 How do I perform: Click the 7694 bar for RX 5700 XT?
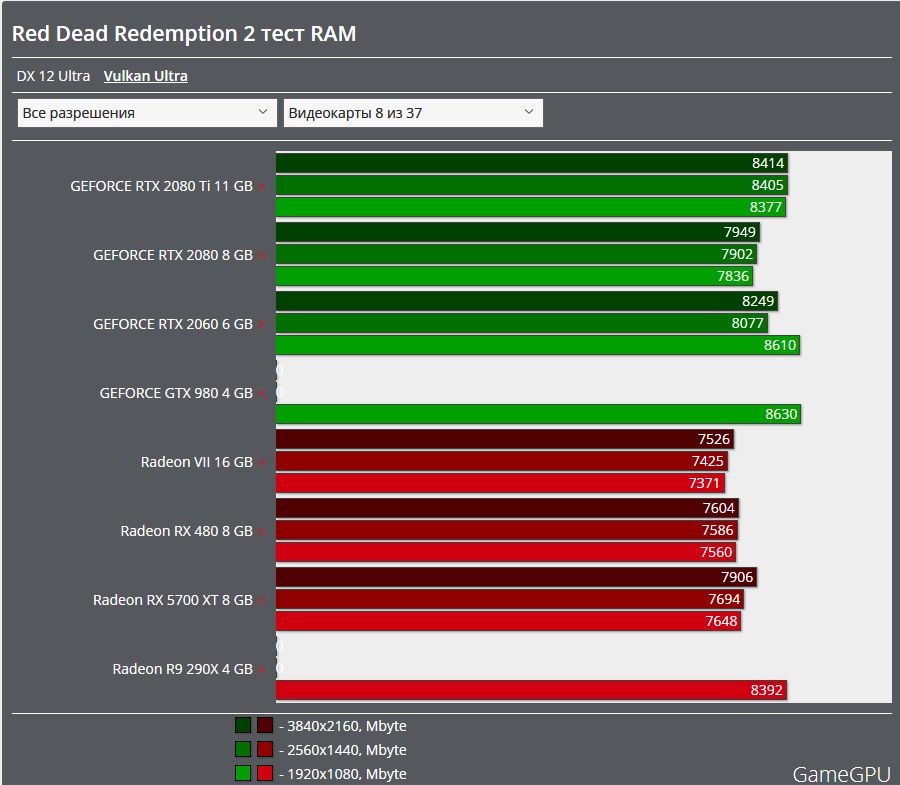pos(510,599)
